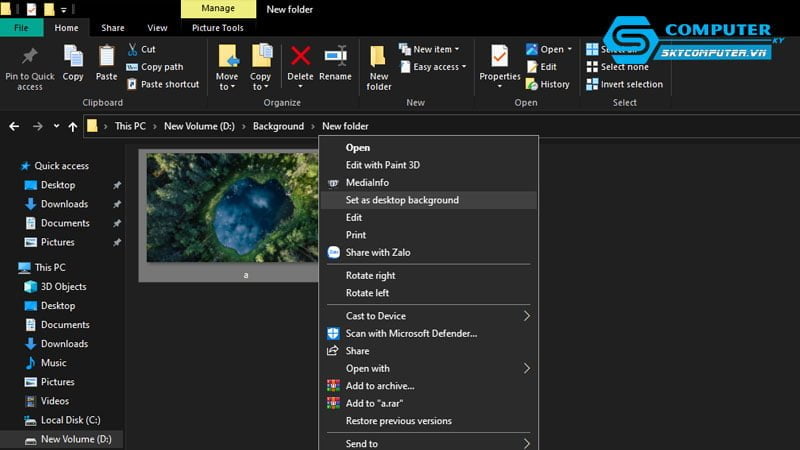Choose Add to "a.rar"
Image resolution: width=800 pixels, height=450 pixels.
429,404
